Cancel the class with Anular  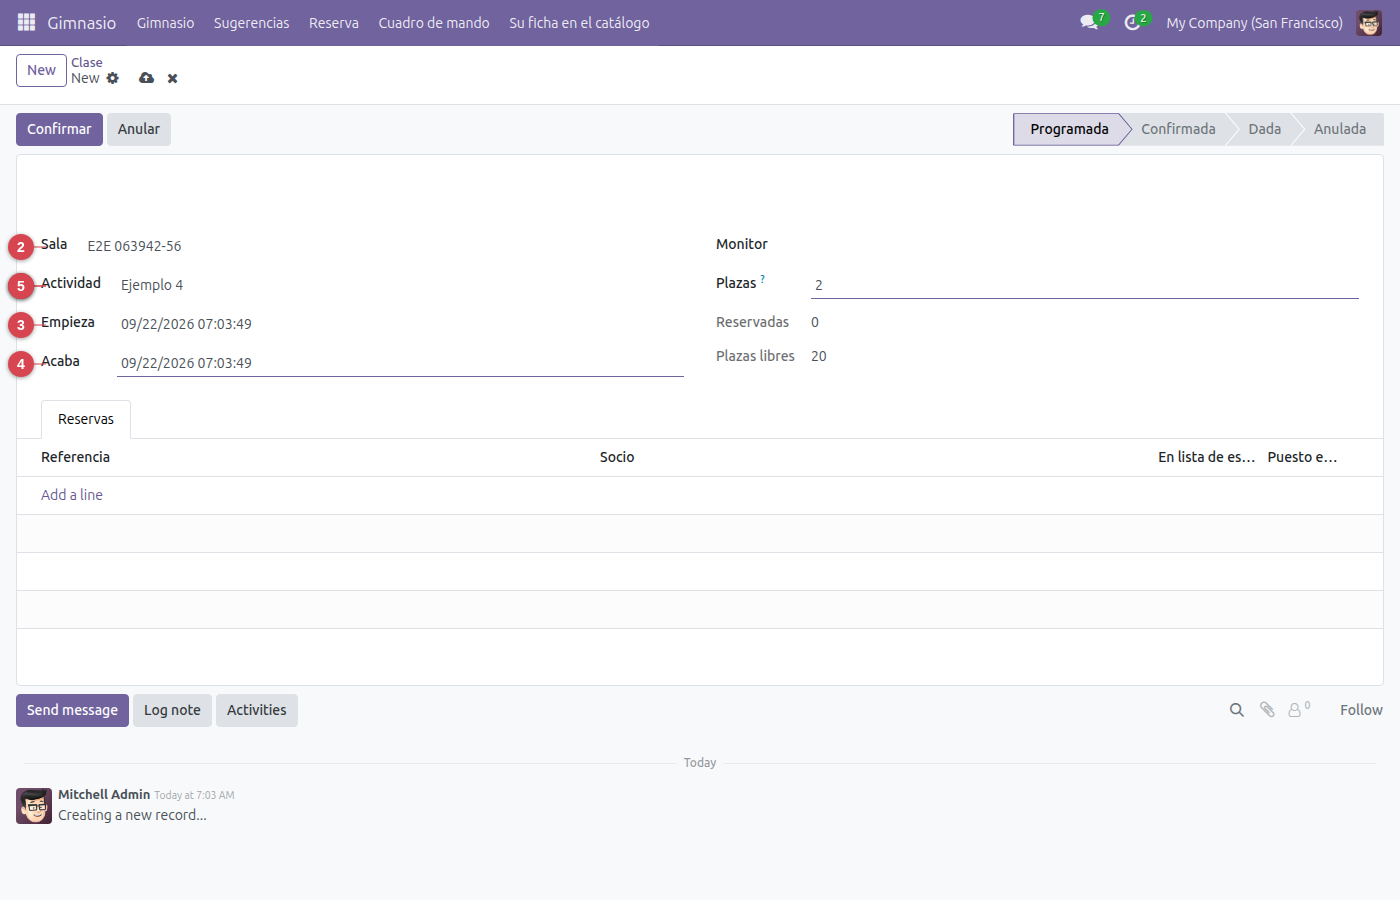click(x=139, y=129)
